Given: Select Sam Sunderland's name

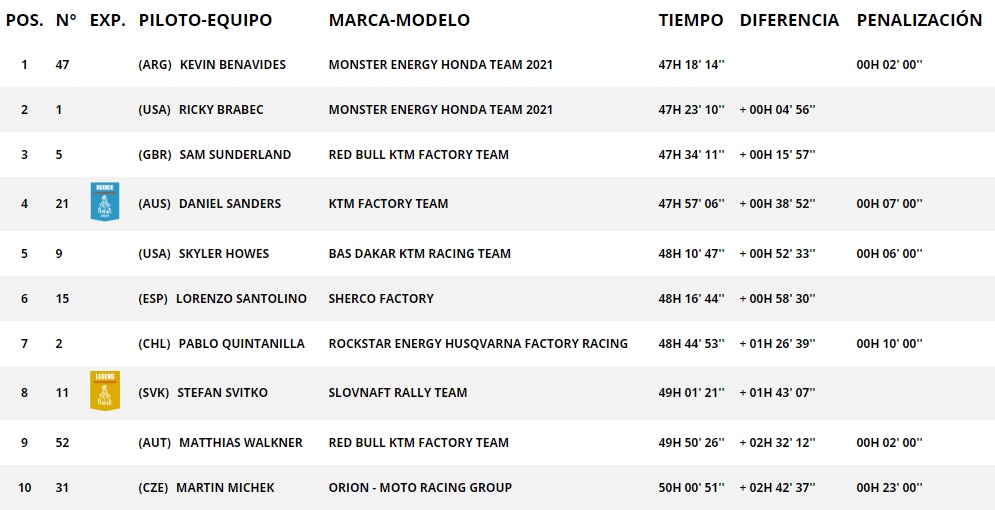Looking at the screenshot, I should point(235,155).
